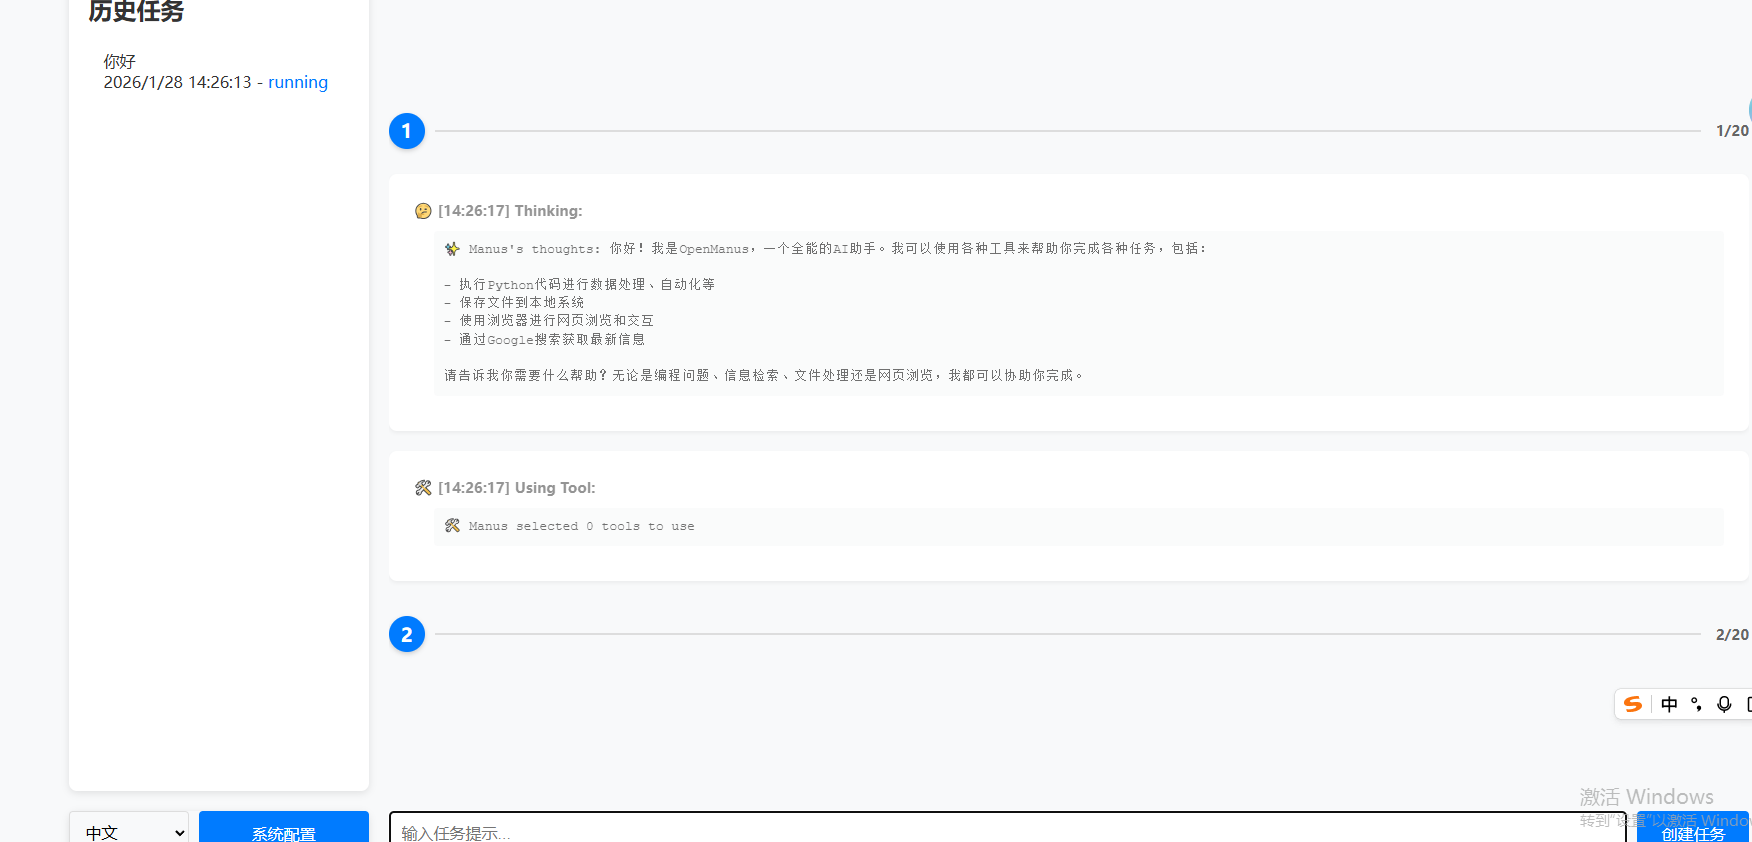Click the 执行Python代码进行数据处理 line

(580, 285)
